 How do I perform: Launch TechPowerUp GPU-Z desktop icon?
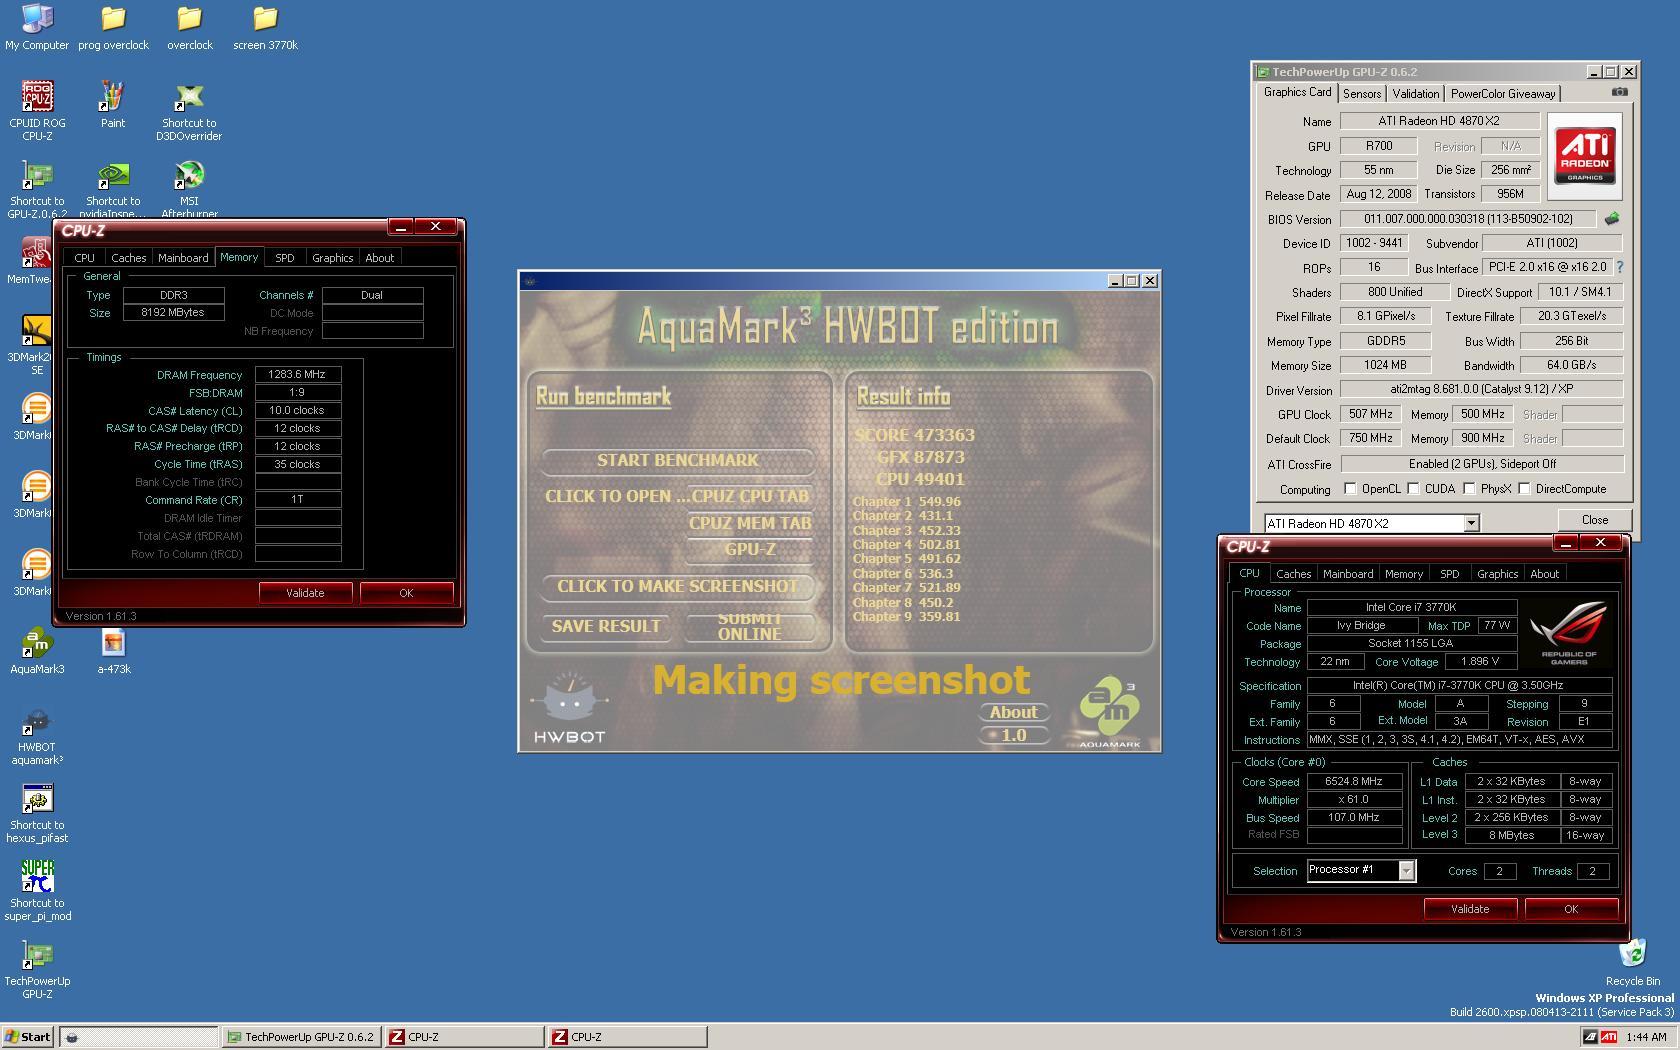(x=37, y=969)
